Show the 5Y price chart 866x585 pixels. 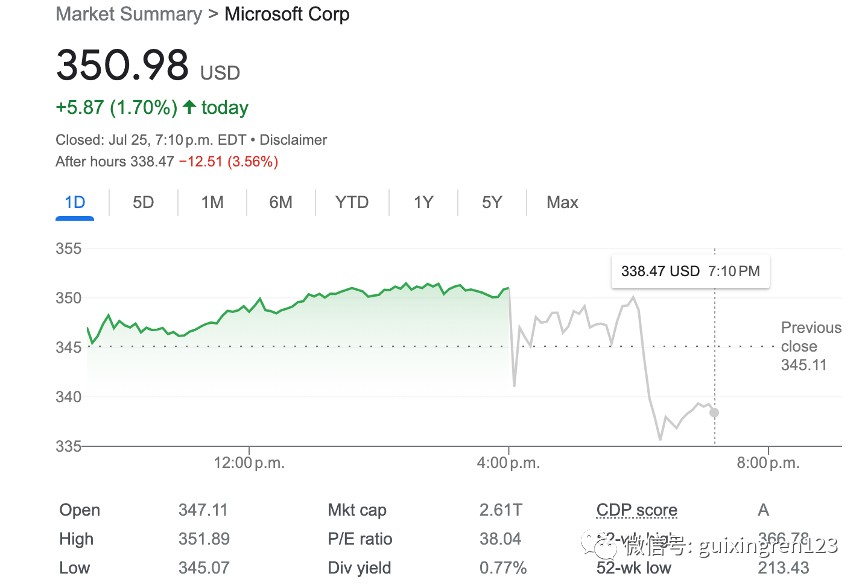pyautogui.click(x=492, y=202)
